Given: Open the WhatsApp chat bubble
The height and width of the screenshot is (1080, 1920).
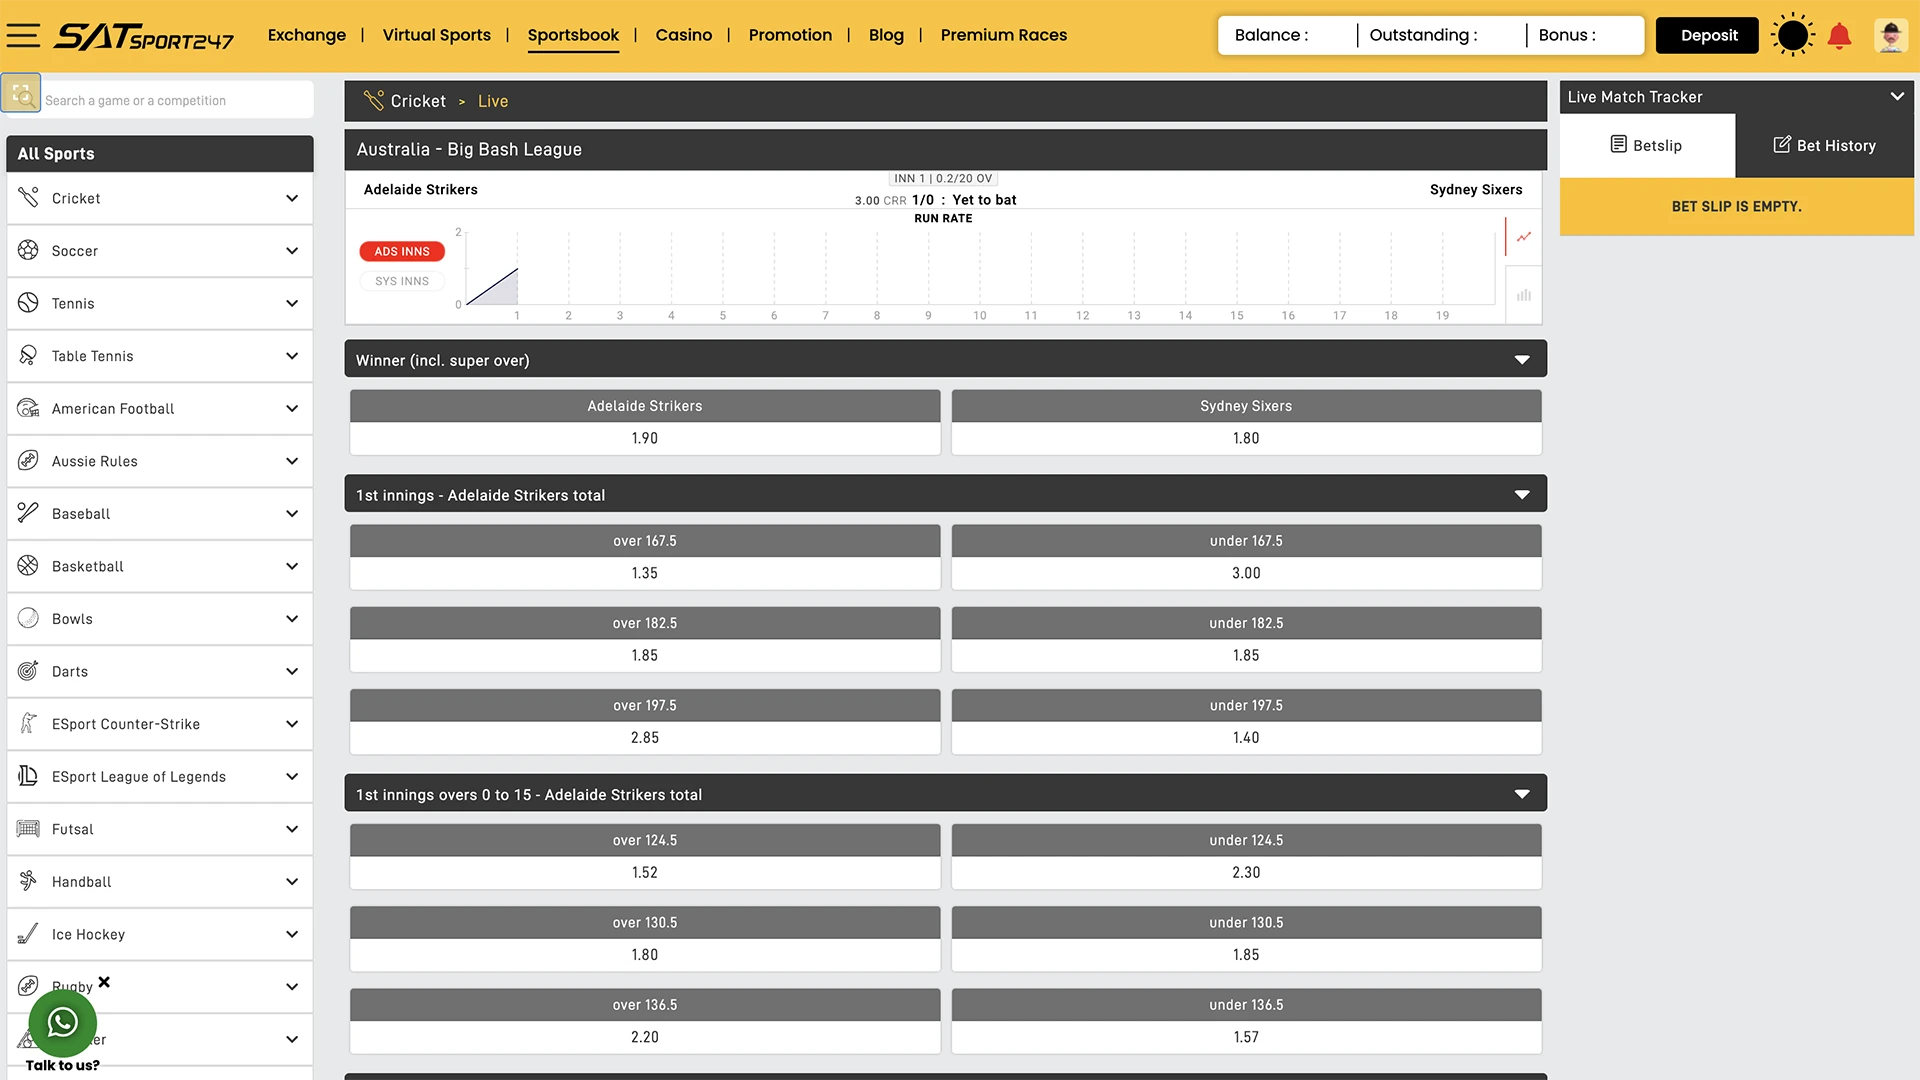Looking at the screenshot, I should point(62,1022).
